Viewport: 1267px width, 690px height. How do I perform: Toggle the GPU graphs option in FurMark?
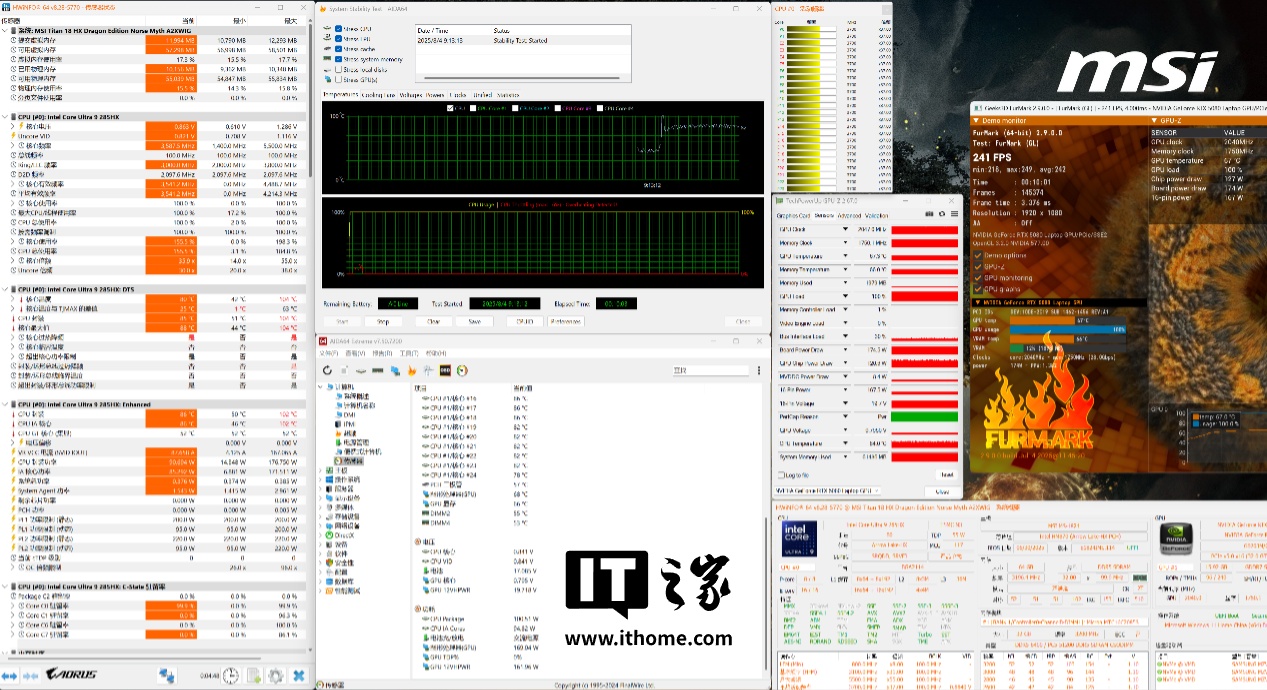978,290
